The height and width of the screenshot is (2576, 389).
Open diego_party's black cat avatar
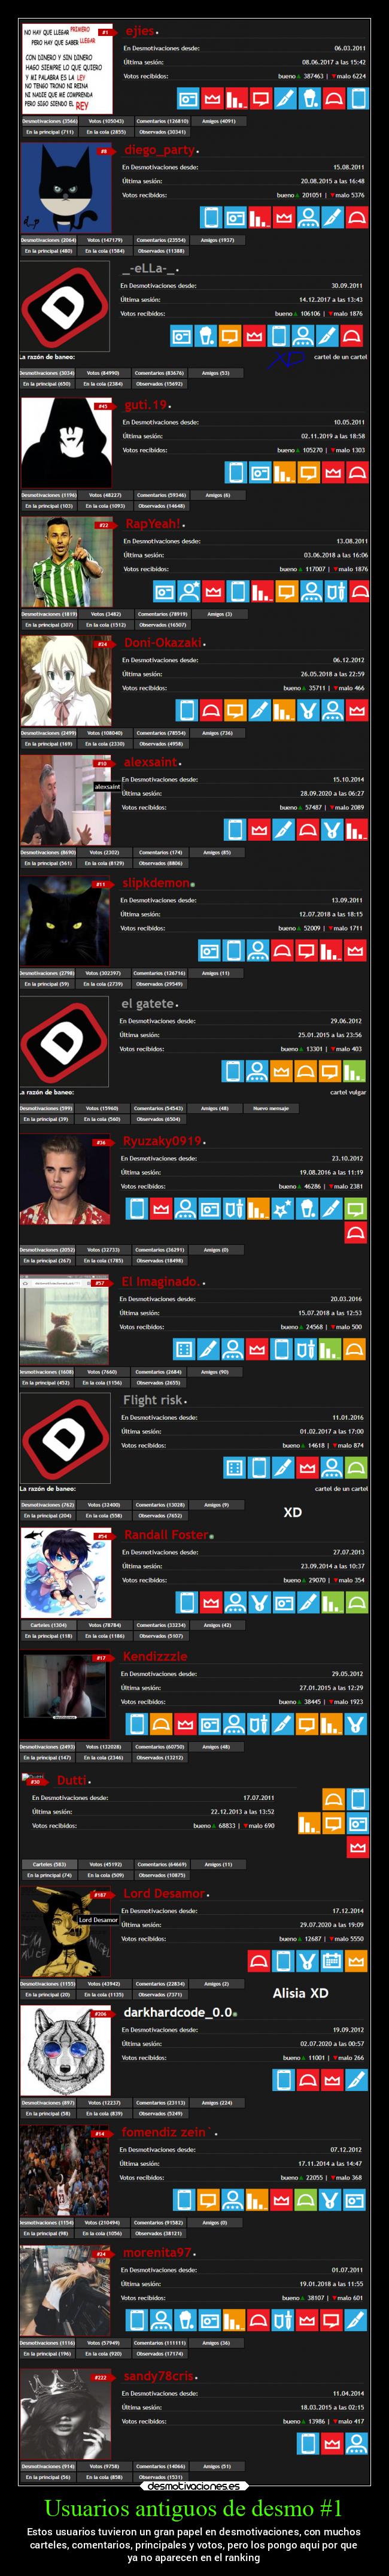pyautogui.click(x=66, y=188)
